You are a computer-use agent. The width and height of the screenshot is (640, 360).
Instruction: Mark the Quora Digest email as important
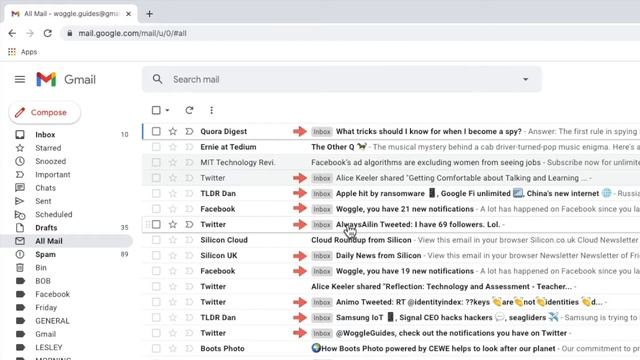tap(189, 131)
